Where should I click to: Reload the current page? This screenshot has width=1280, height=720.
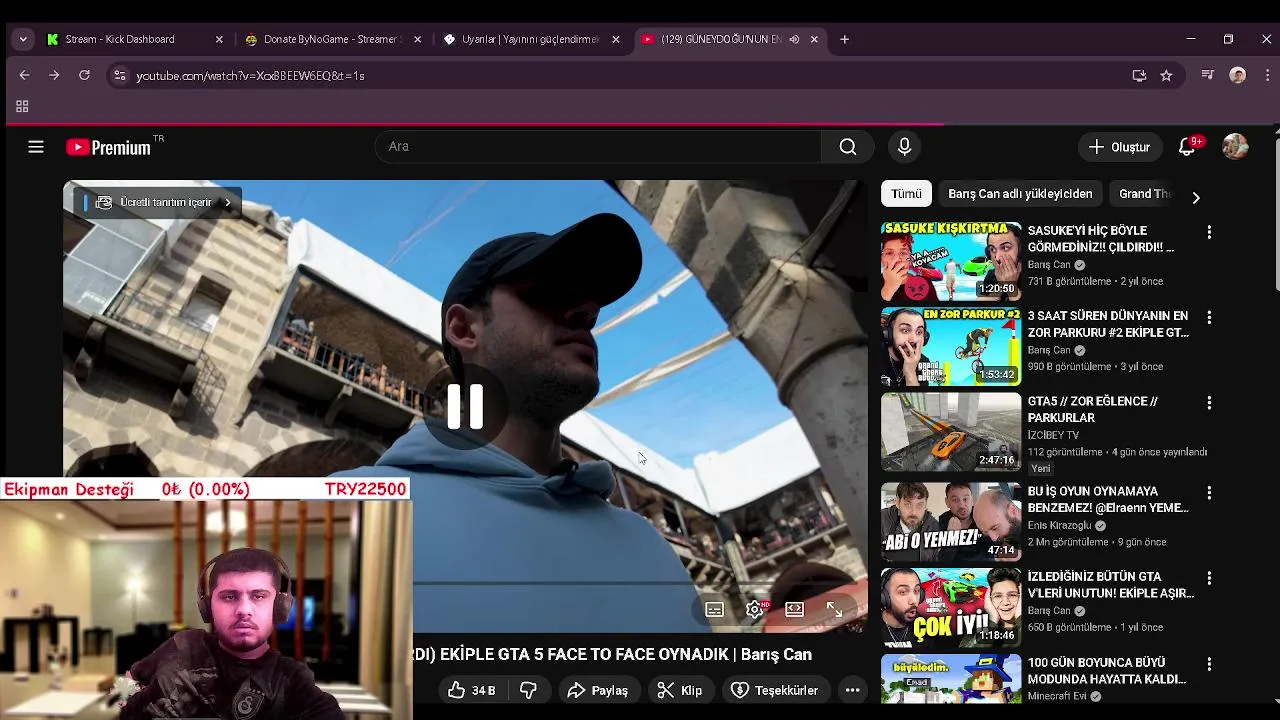84,75
